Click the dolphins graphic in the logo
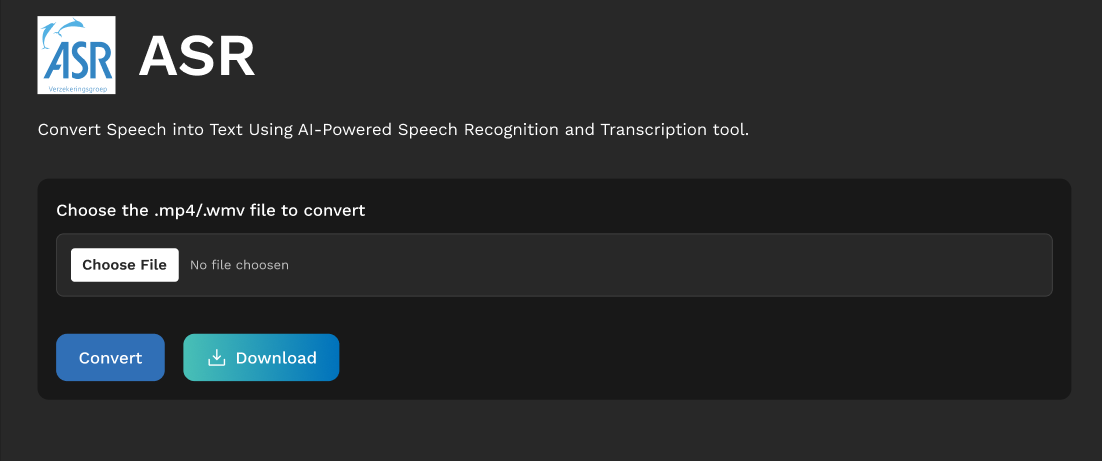 tap(80, 31)
